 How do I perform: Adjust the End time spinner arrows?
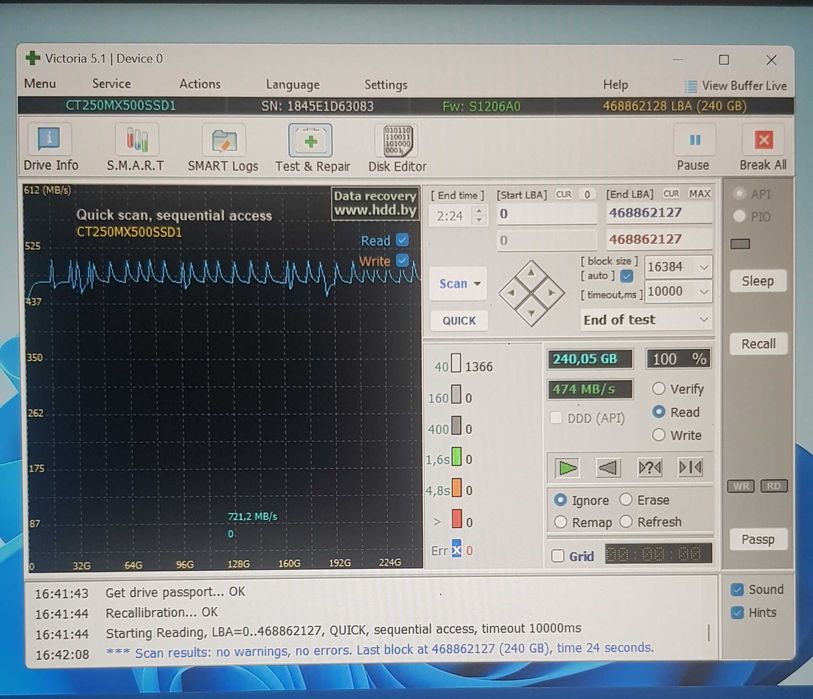point(479,215)
